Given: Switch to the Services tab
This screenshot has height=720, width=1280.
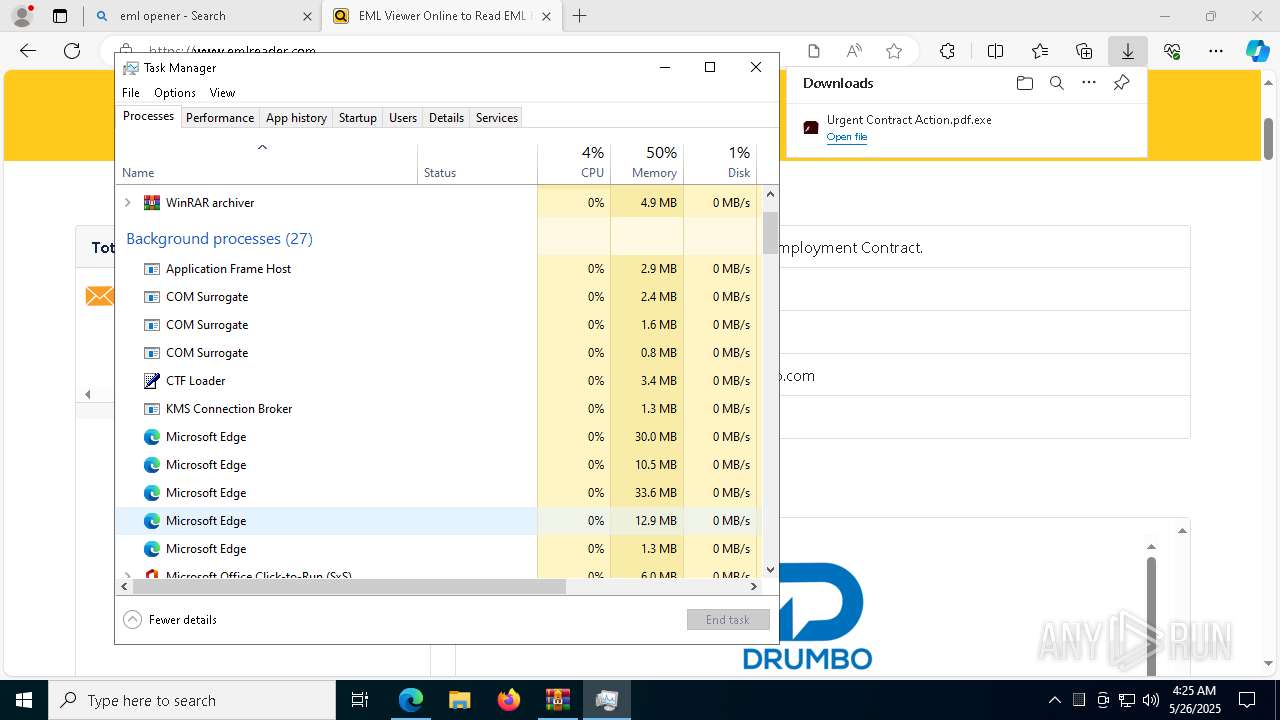Looking at the screenshot, I should pyautogui.click(x=497, y=117).
